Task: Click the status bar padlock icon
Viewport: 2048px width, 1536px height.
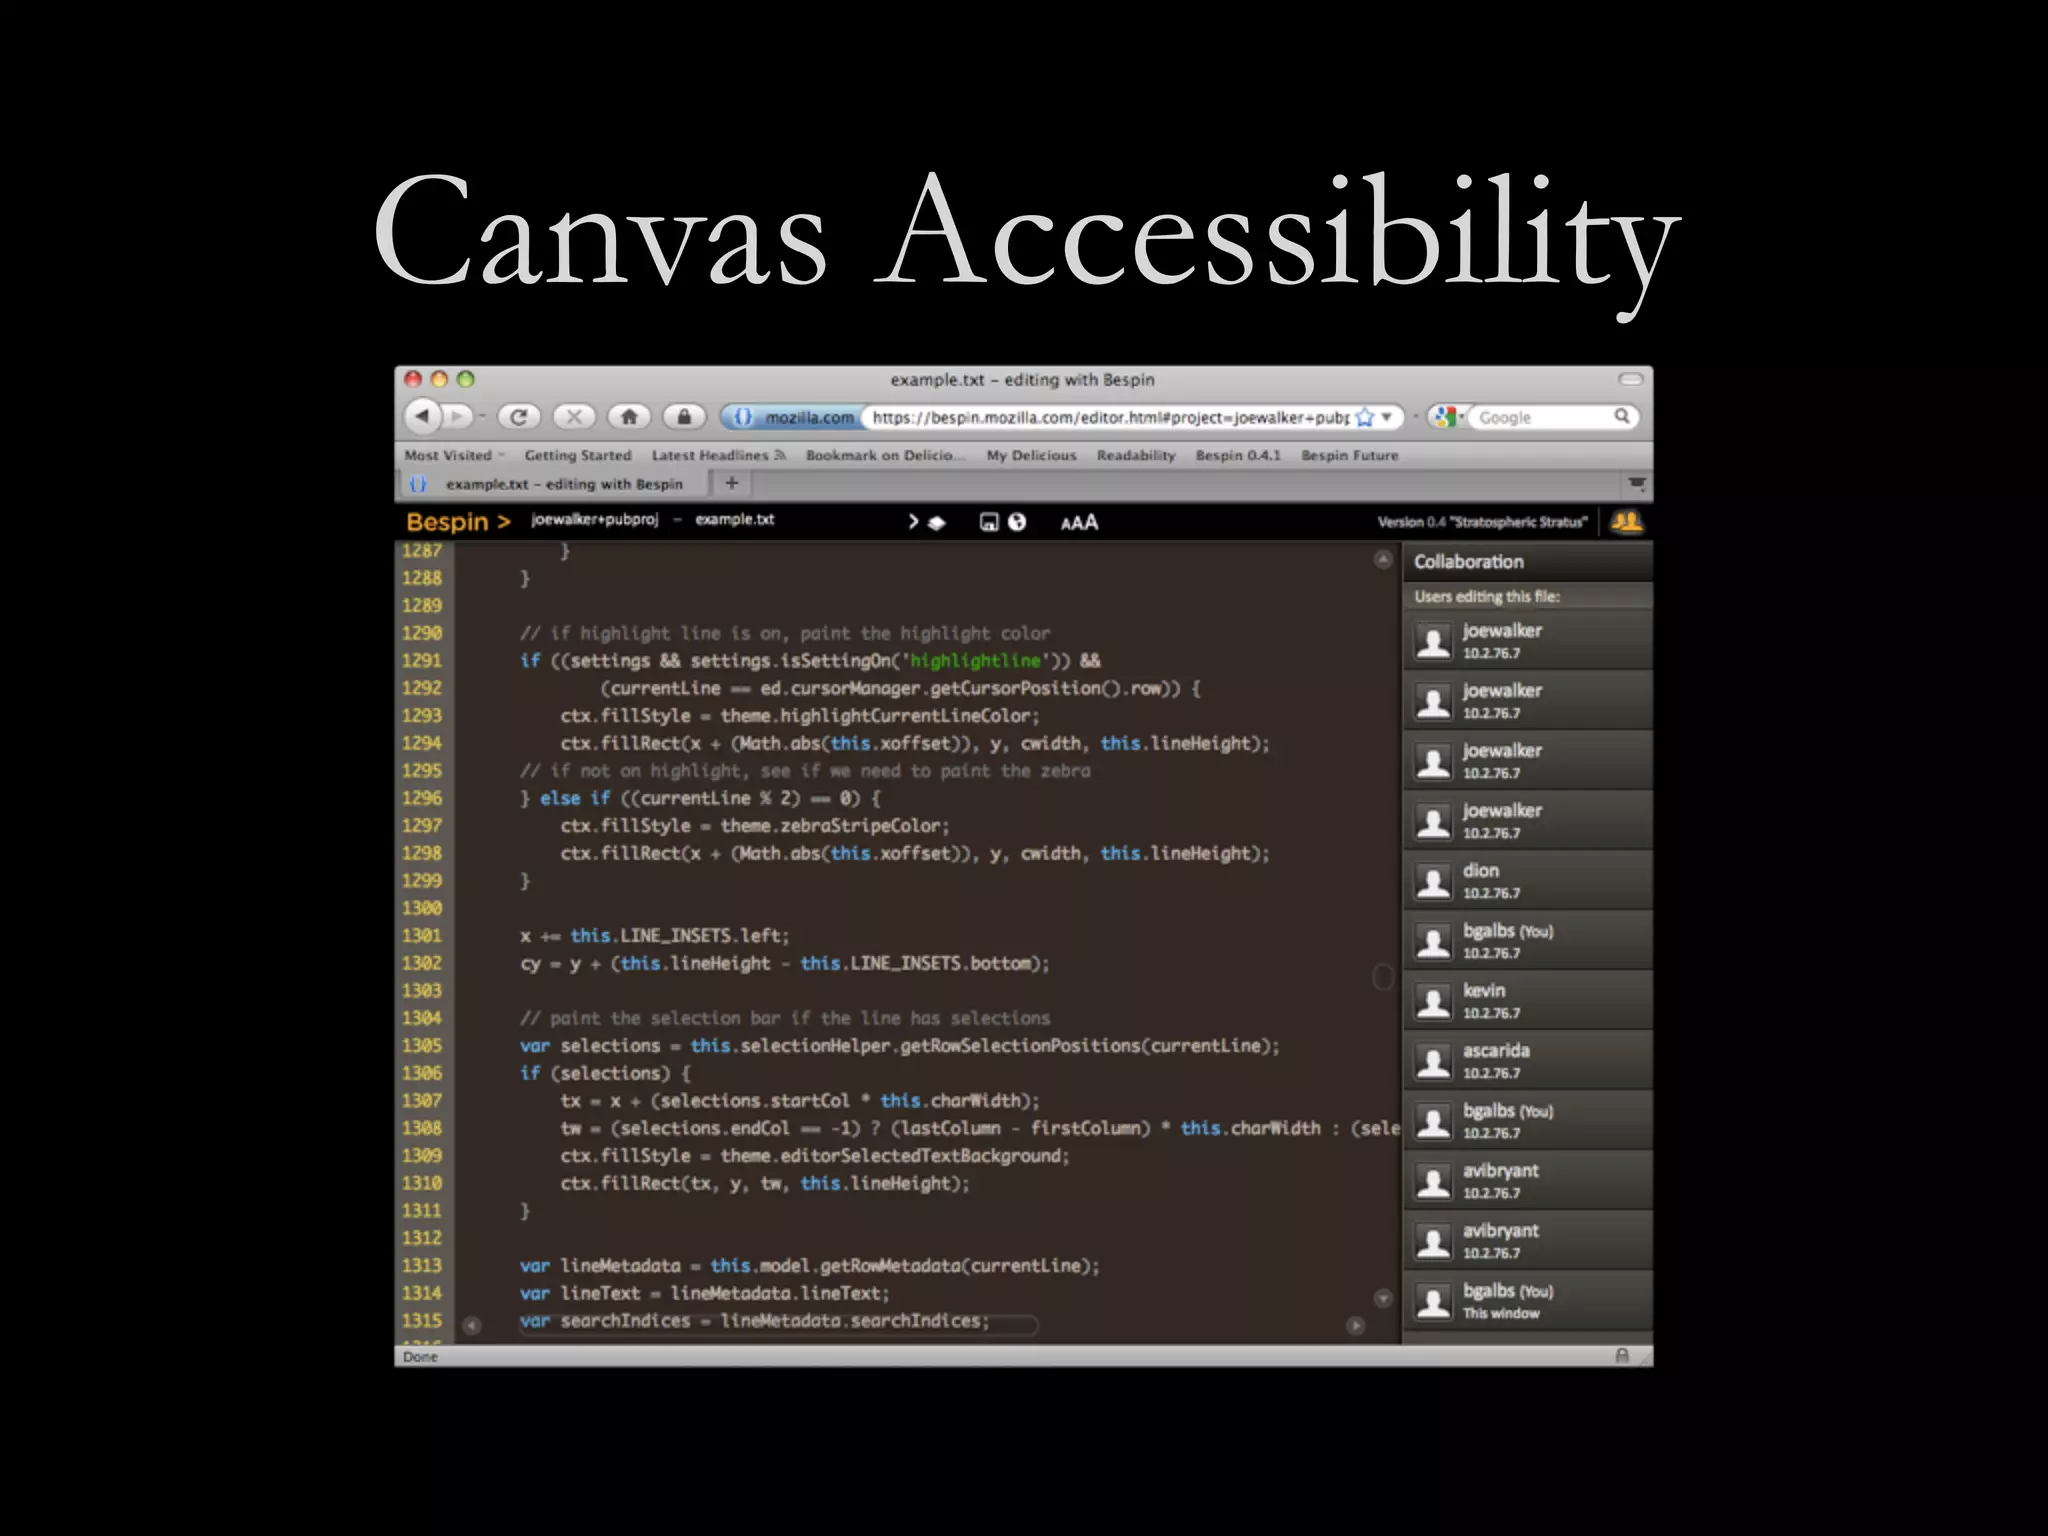Action: tap(1622, 1356)
